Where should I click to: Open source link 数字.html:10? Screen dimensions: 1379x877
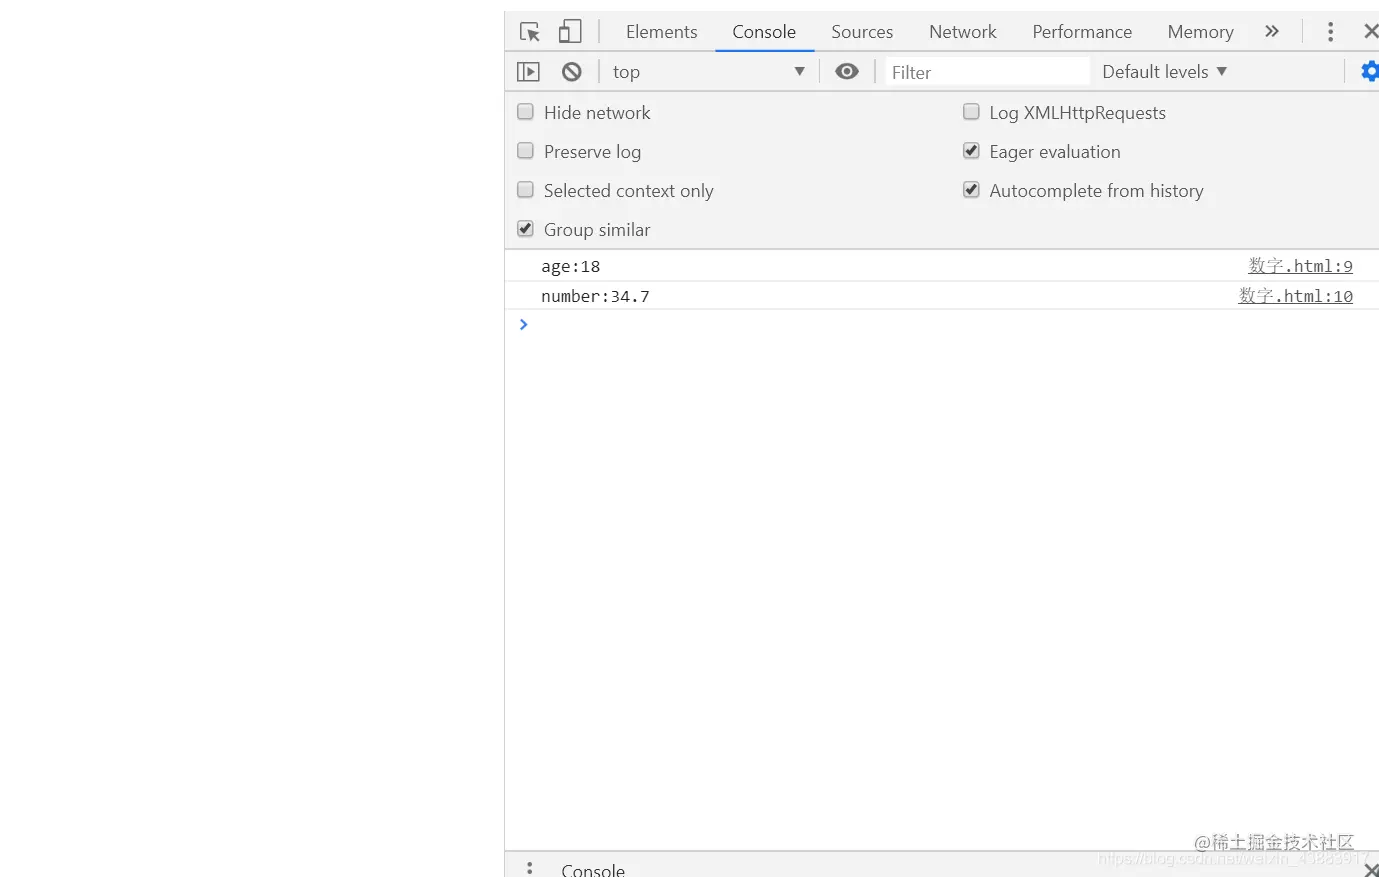click(1295, 296)
